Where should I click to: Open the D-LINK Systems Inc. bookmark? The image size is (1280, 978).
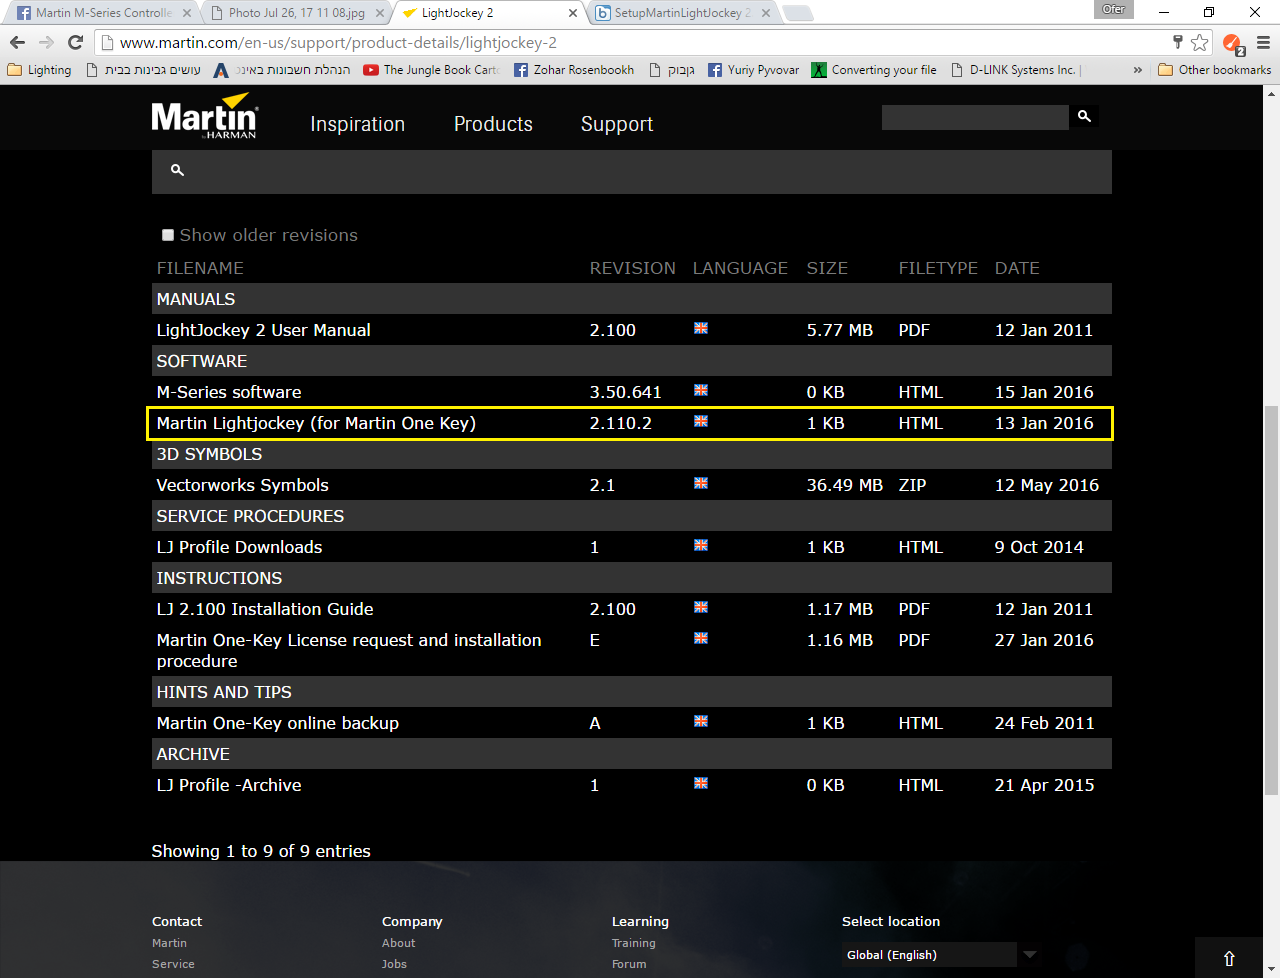pyautogui.click(x=1014, y=70)
